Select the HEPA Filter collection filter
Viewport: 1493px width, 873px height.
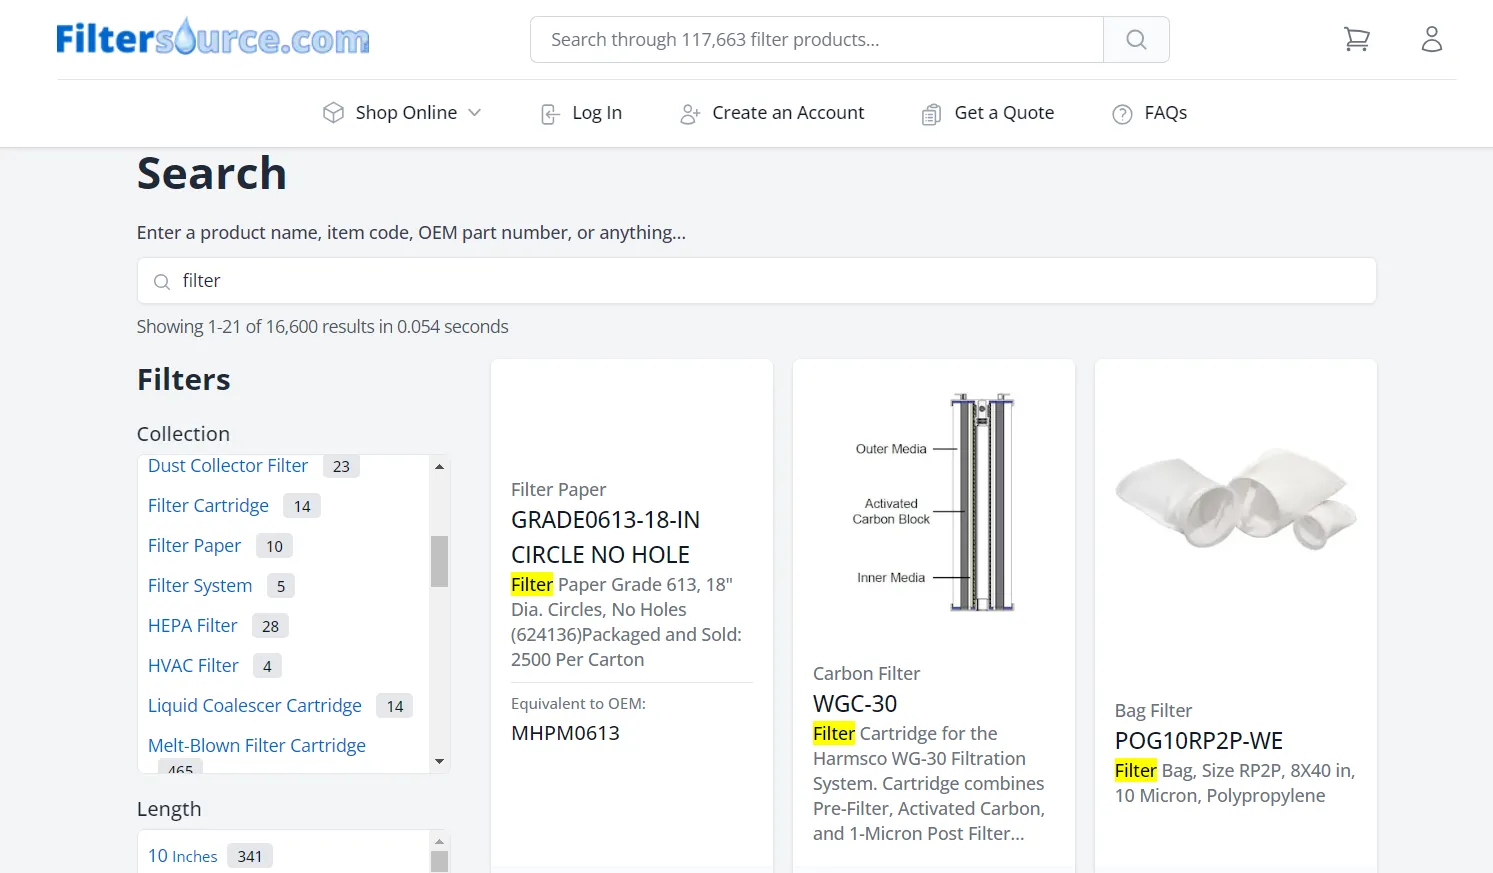[x=192, y=625]
